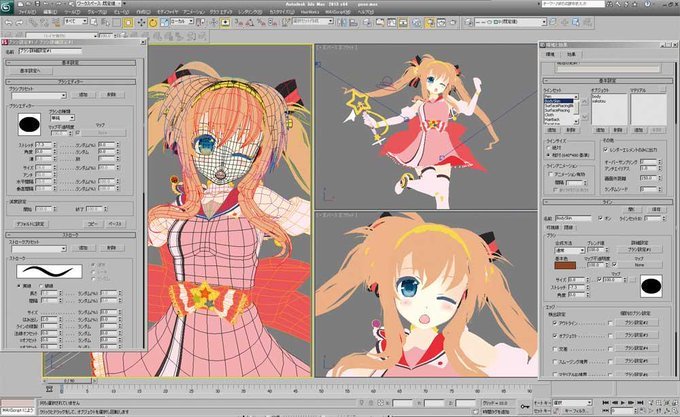
Task: Click the teapot Render Production icon
Action: coord(453,23)
